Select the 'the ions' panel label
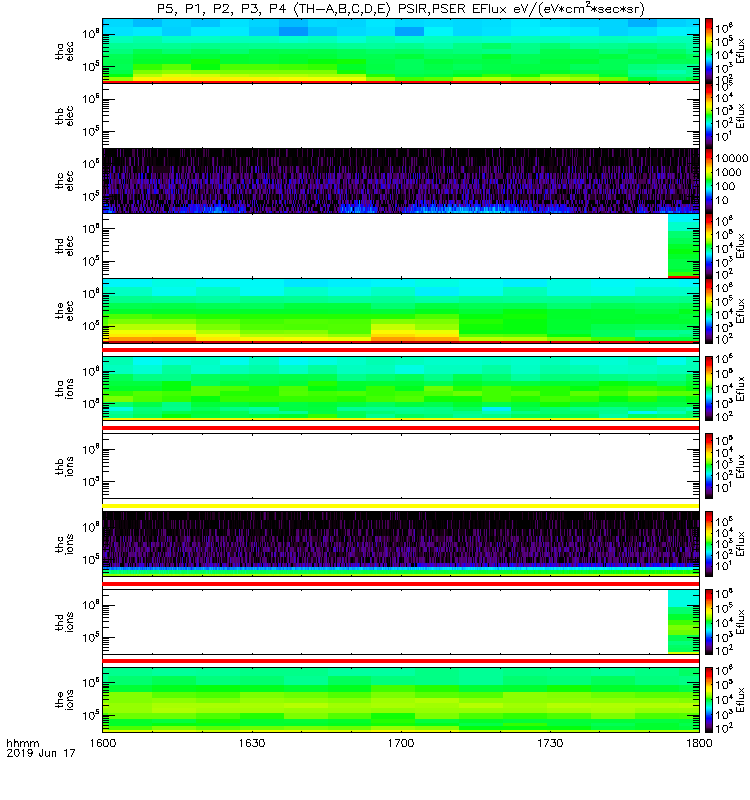This screenshot has height=800, width=750. pyautogui.click(x=65, y=699)
